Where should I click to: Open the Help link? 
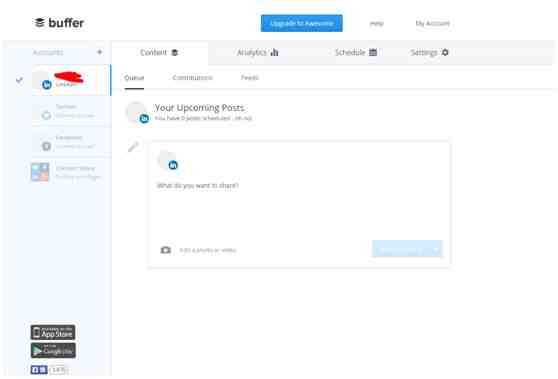click(x=377, y=23)
